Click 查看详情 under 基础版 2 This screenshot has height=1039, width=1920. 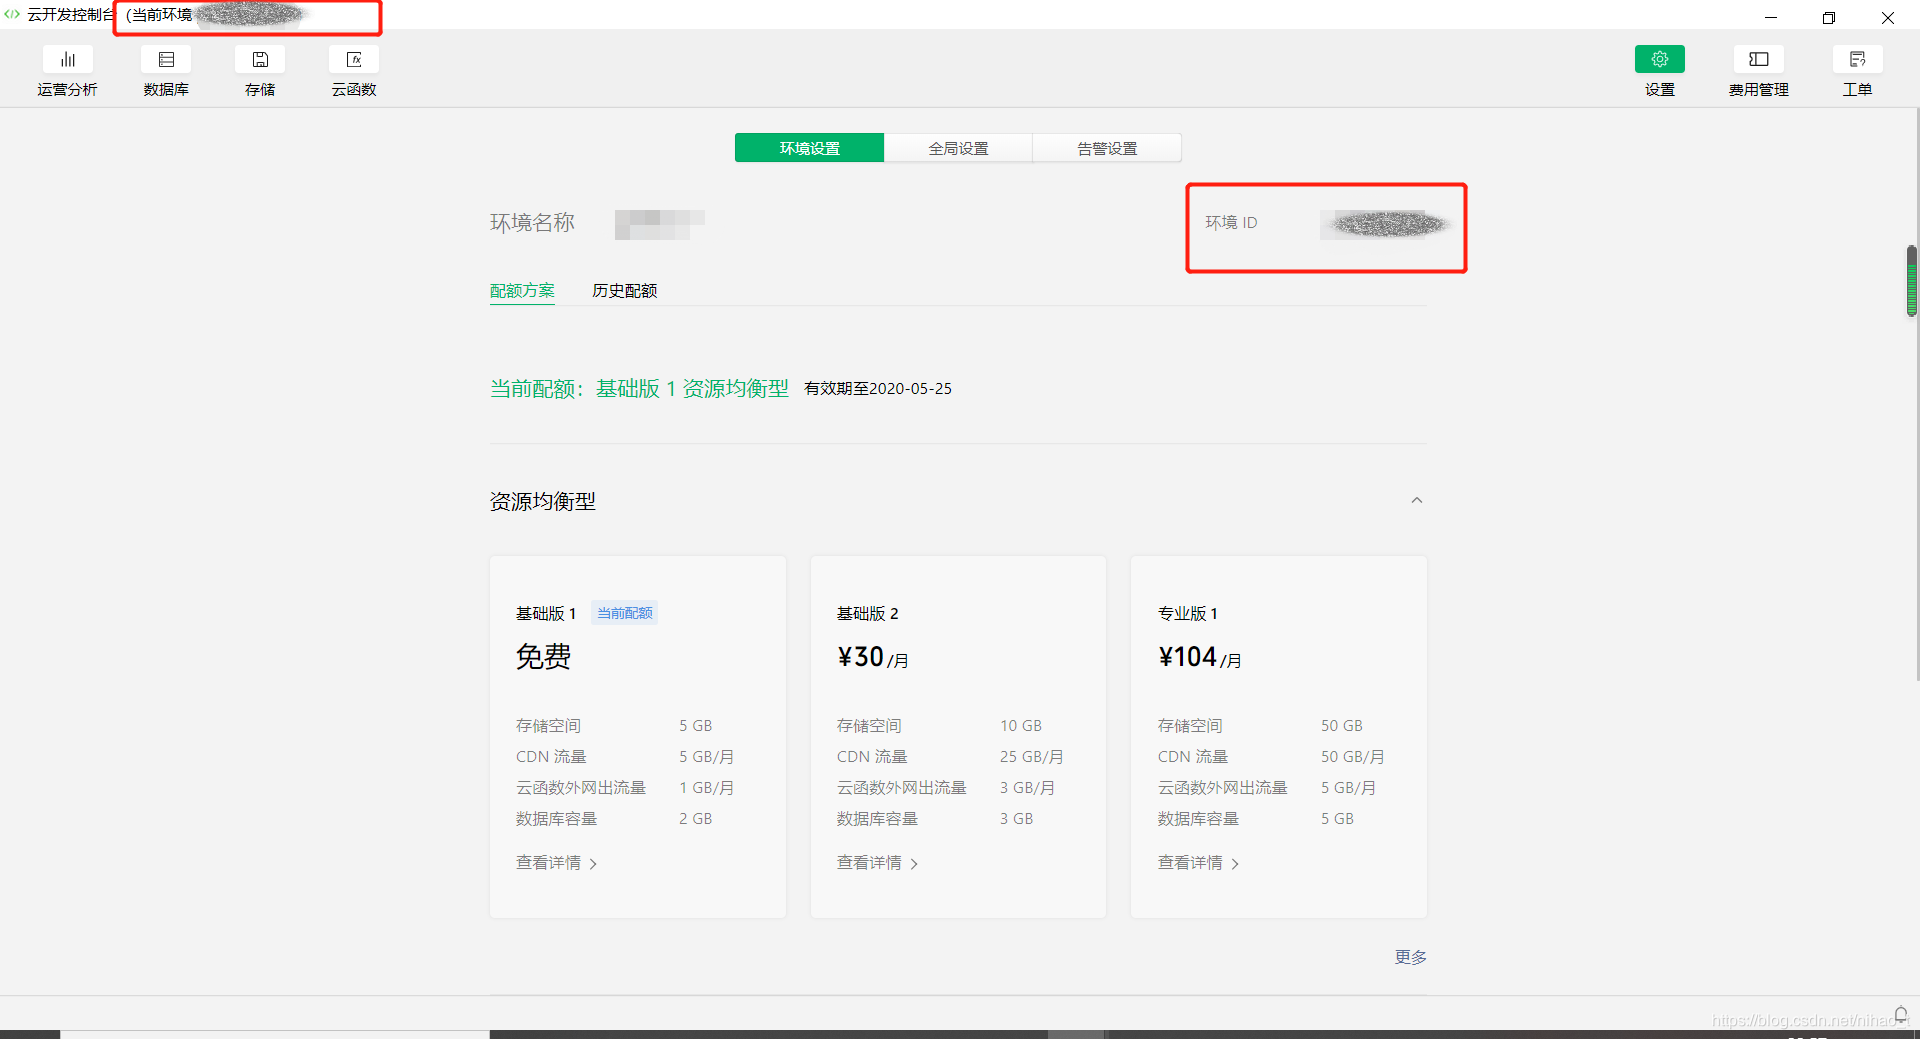click(870, 863)
